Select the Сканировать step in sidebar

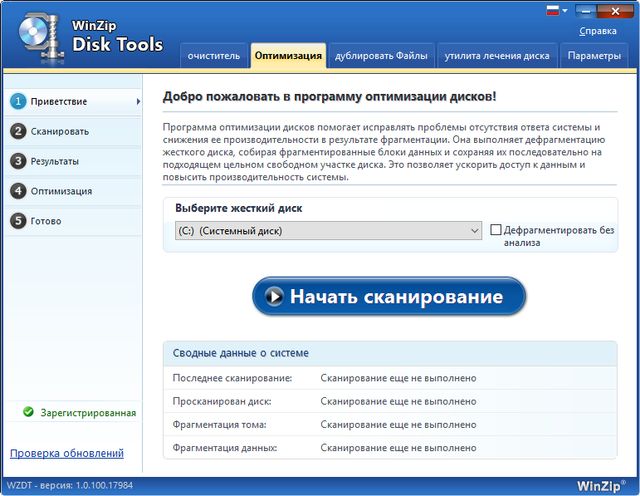point(73,131)
